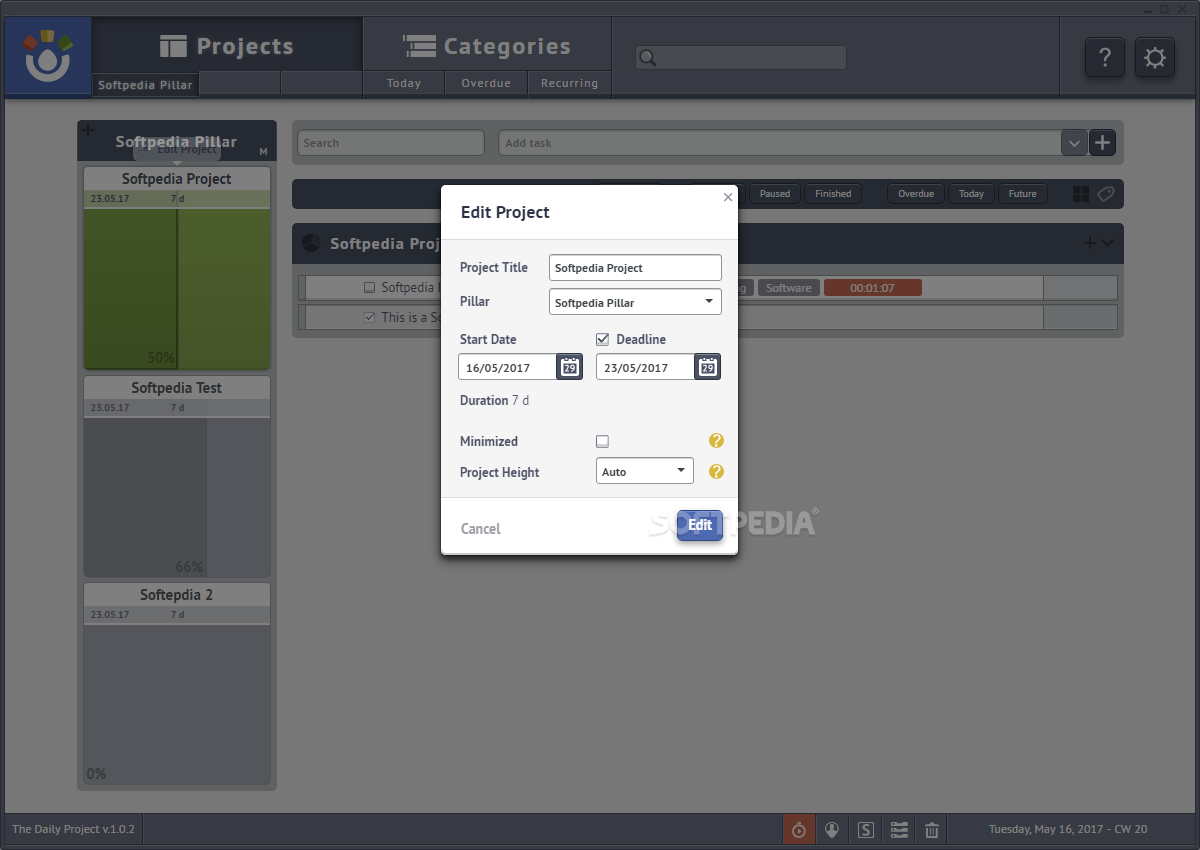Click the task Search field
The width and height of the screenshot is (1200, 850).
pos(391,143)
